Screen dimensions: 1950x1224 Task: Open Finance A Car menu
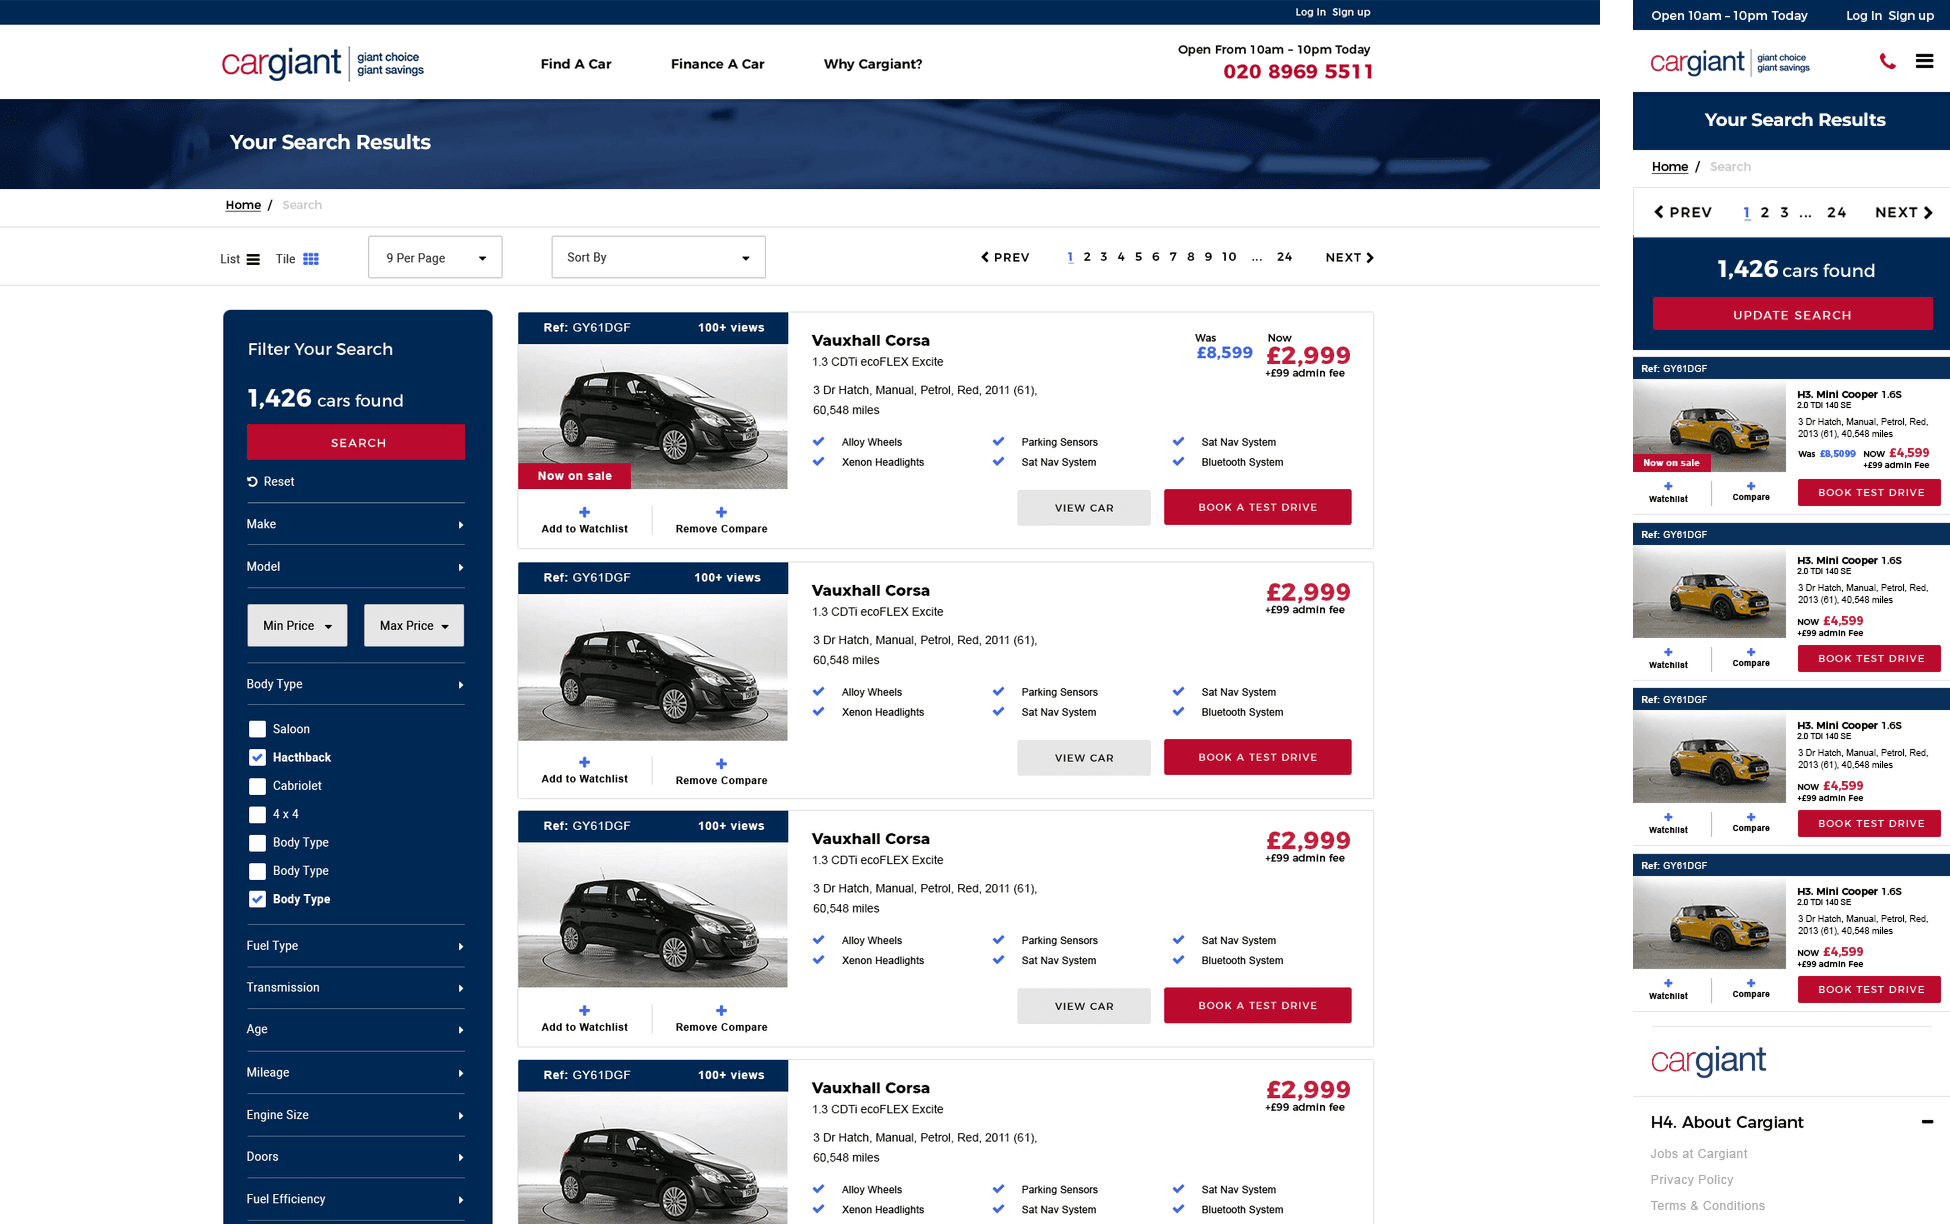point(717,64)
